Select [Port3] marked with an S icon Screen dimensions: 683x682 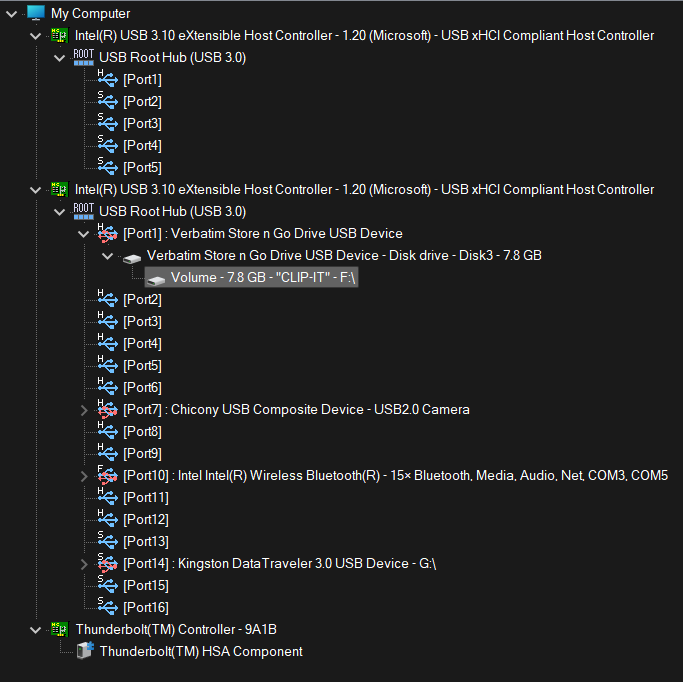(x=142, y=123)
